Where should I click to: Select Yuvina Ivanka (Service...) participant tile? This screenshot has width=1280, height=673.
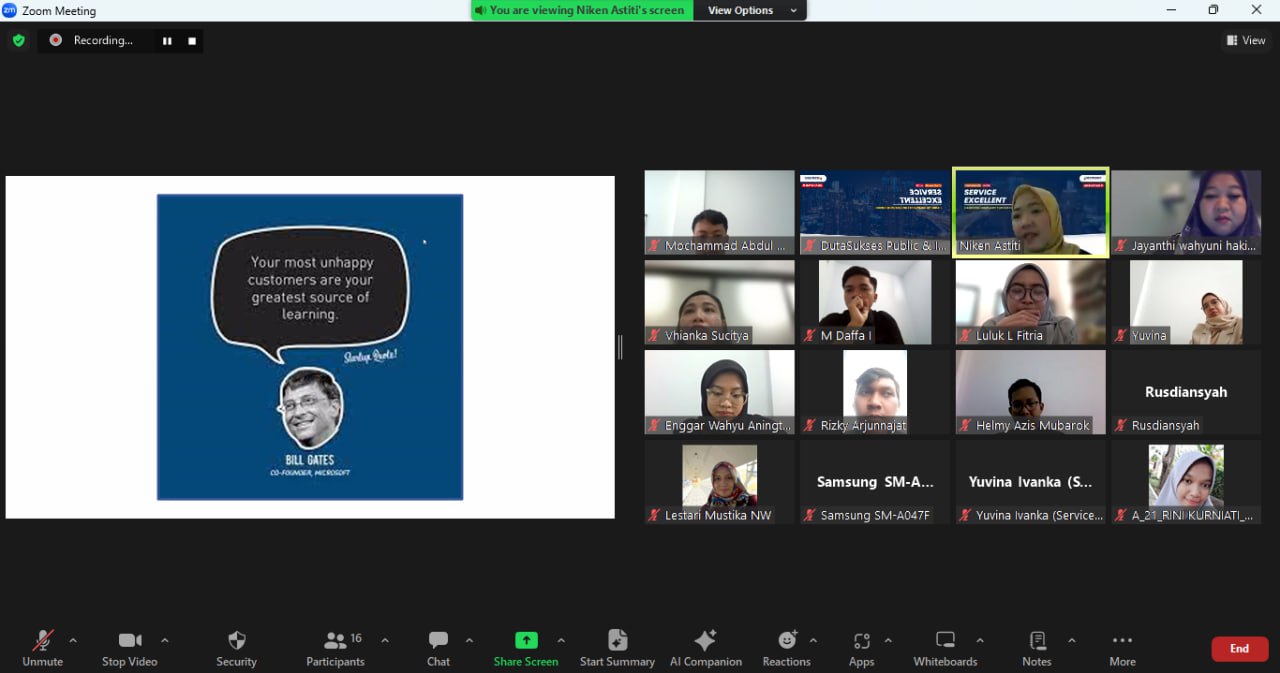[x=1031, y=483]
